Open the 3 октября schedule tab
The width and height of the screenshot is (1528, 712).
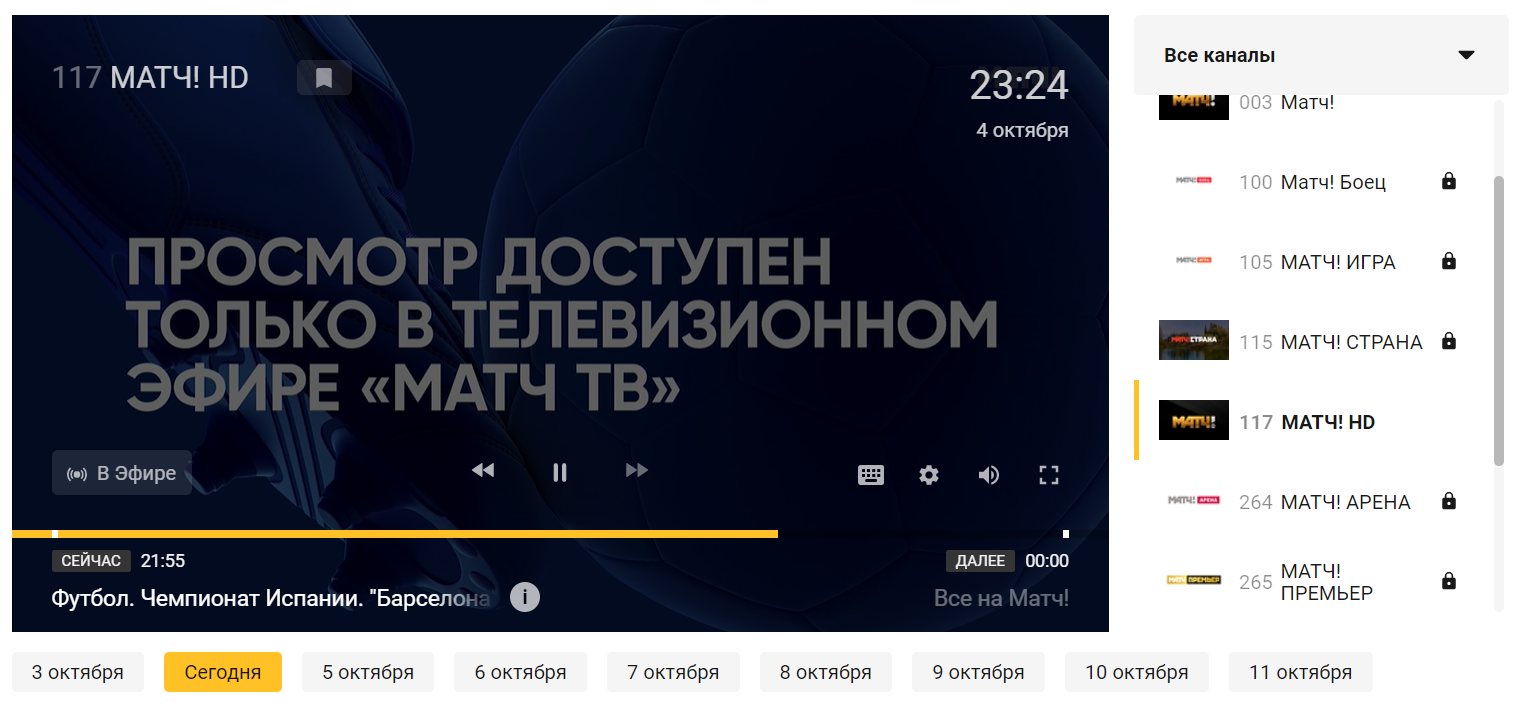point(78,672)
